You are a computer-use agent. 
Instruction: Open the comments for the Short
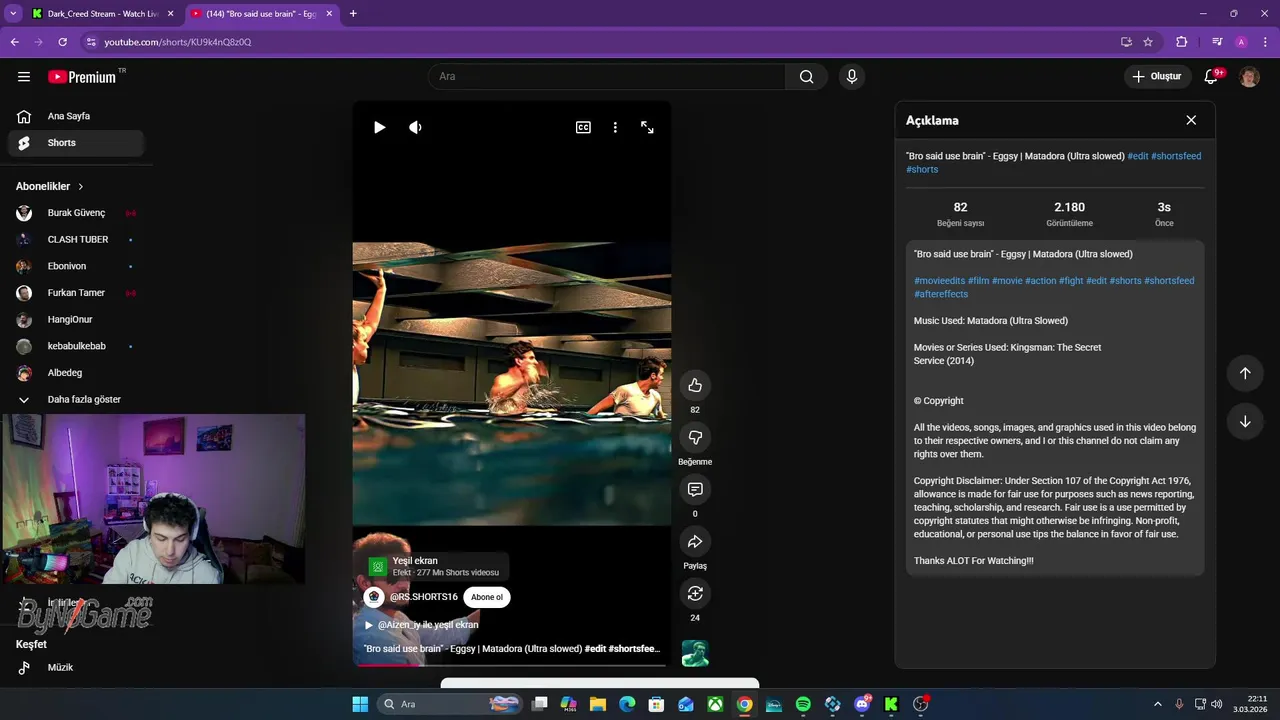pyautogui.click(x=695, y=489)
